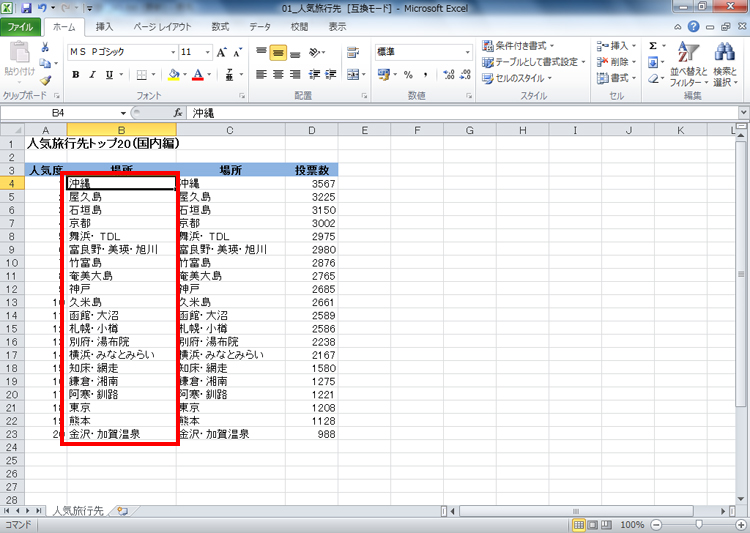Align cell text to top
Image resolution: width=750 pixels, height=533 pixels.
[x=261, y=52]
